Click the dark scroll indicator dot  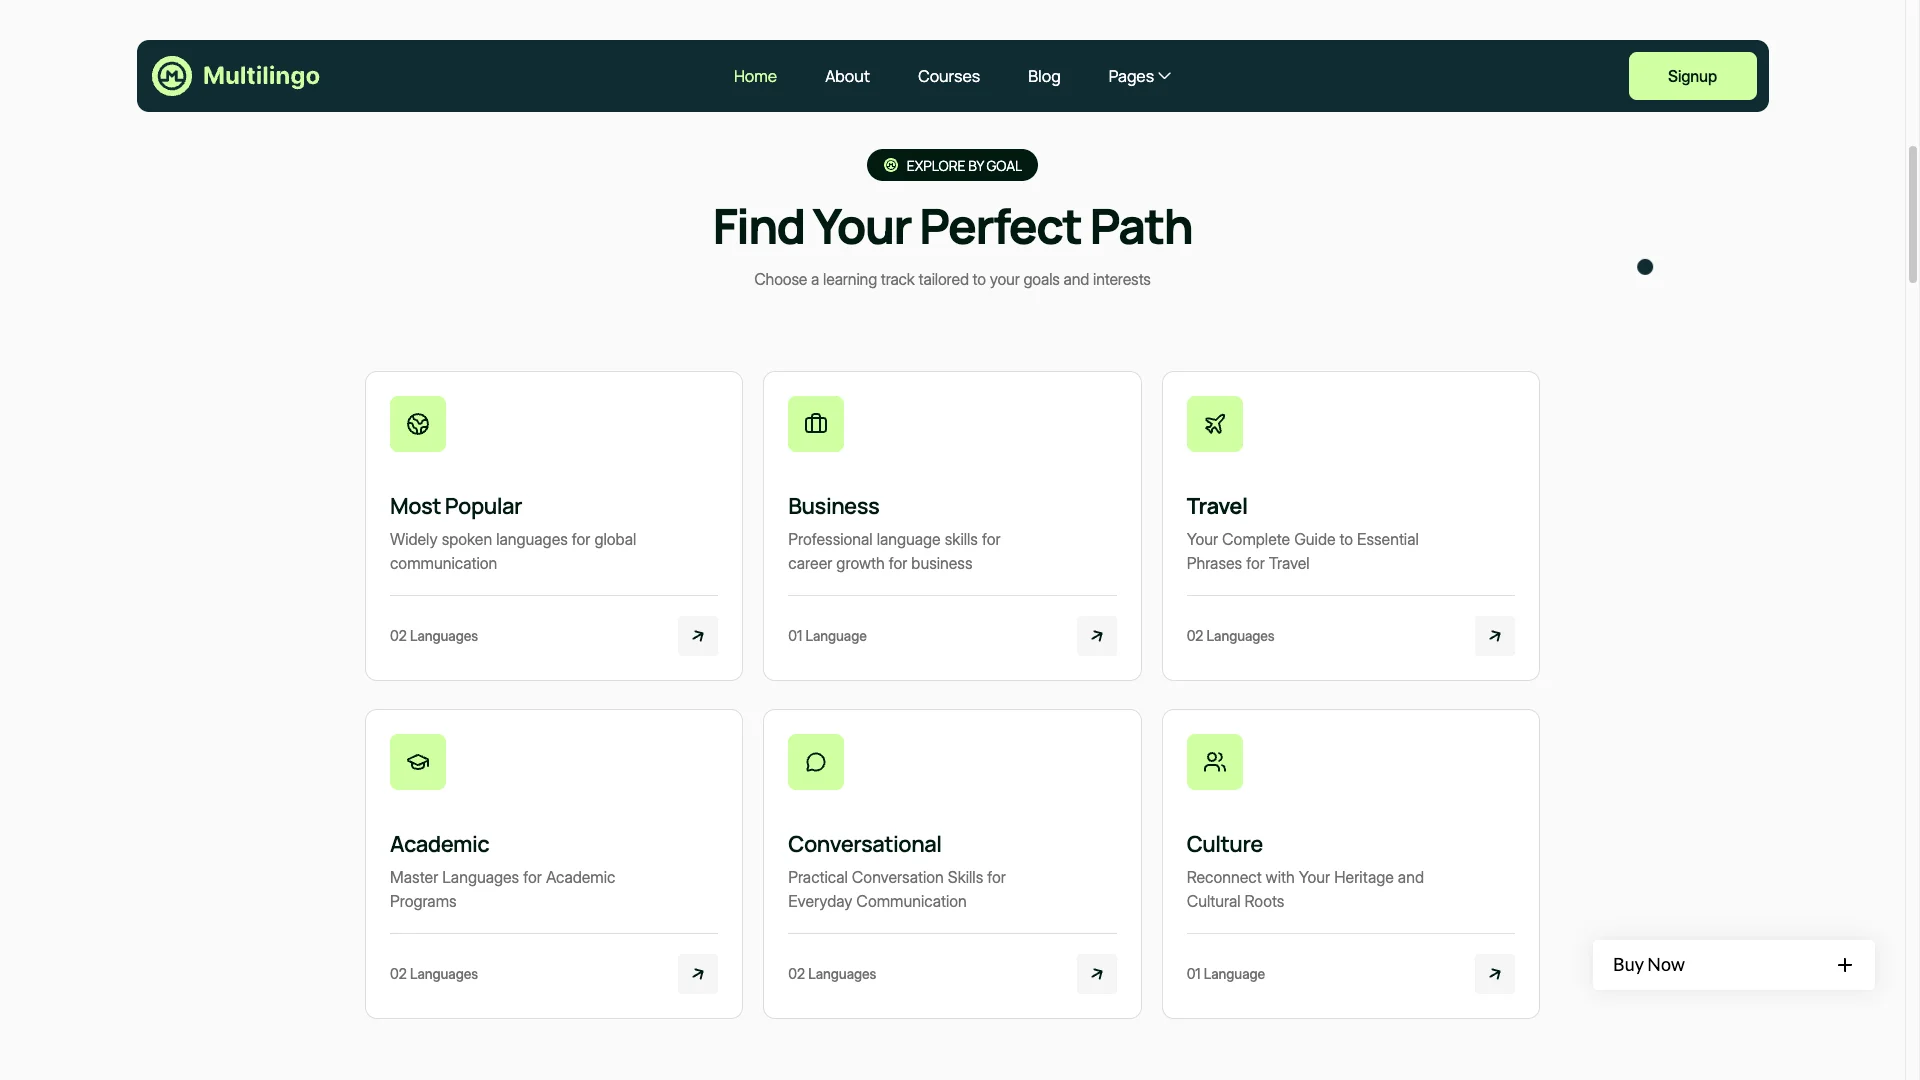[x=1644, y=267]
